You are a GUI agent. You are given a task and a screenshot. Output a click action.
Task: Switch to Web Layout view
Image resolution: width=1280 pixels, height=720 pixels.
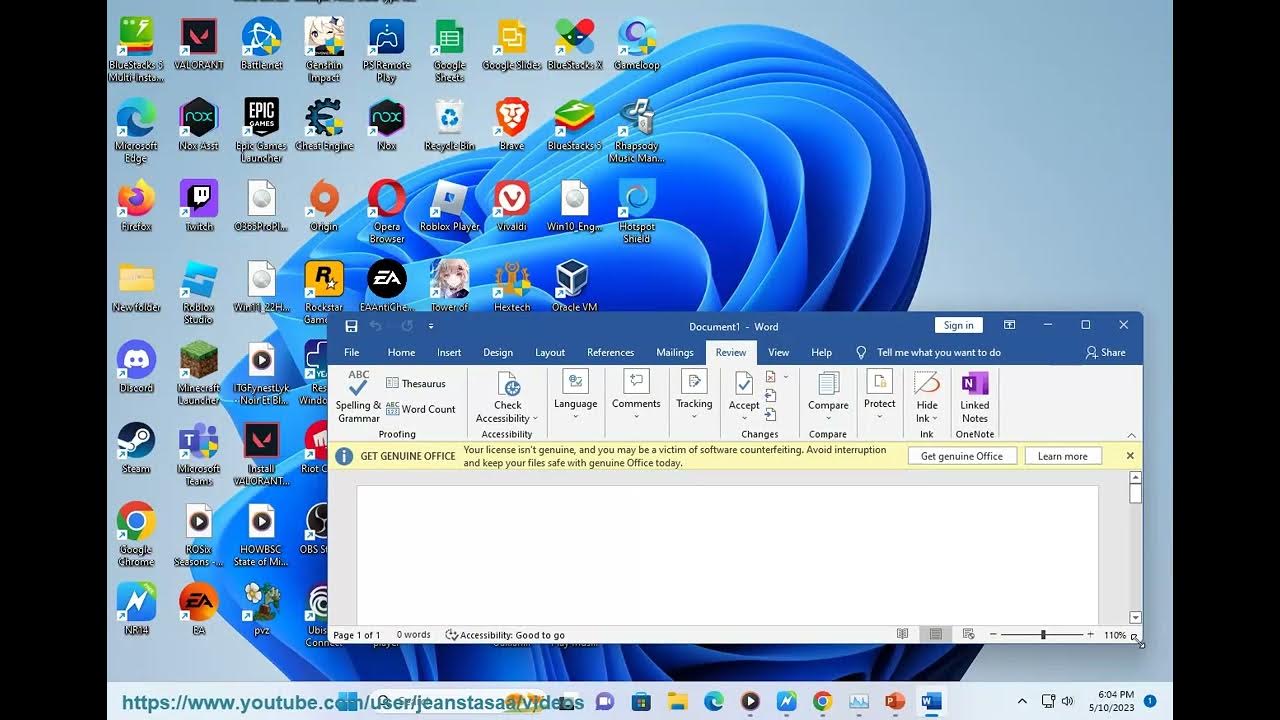(968, 634)
